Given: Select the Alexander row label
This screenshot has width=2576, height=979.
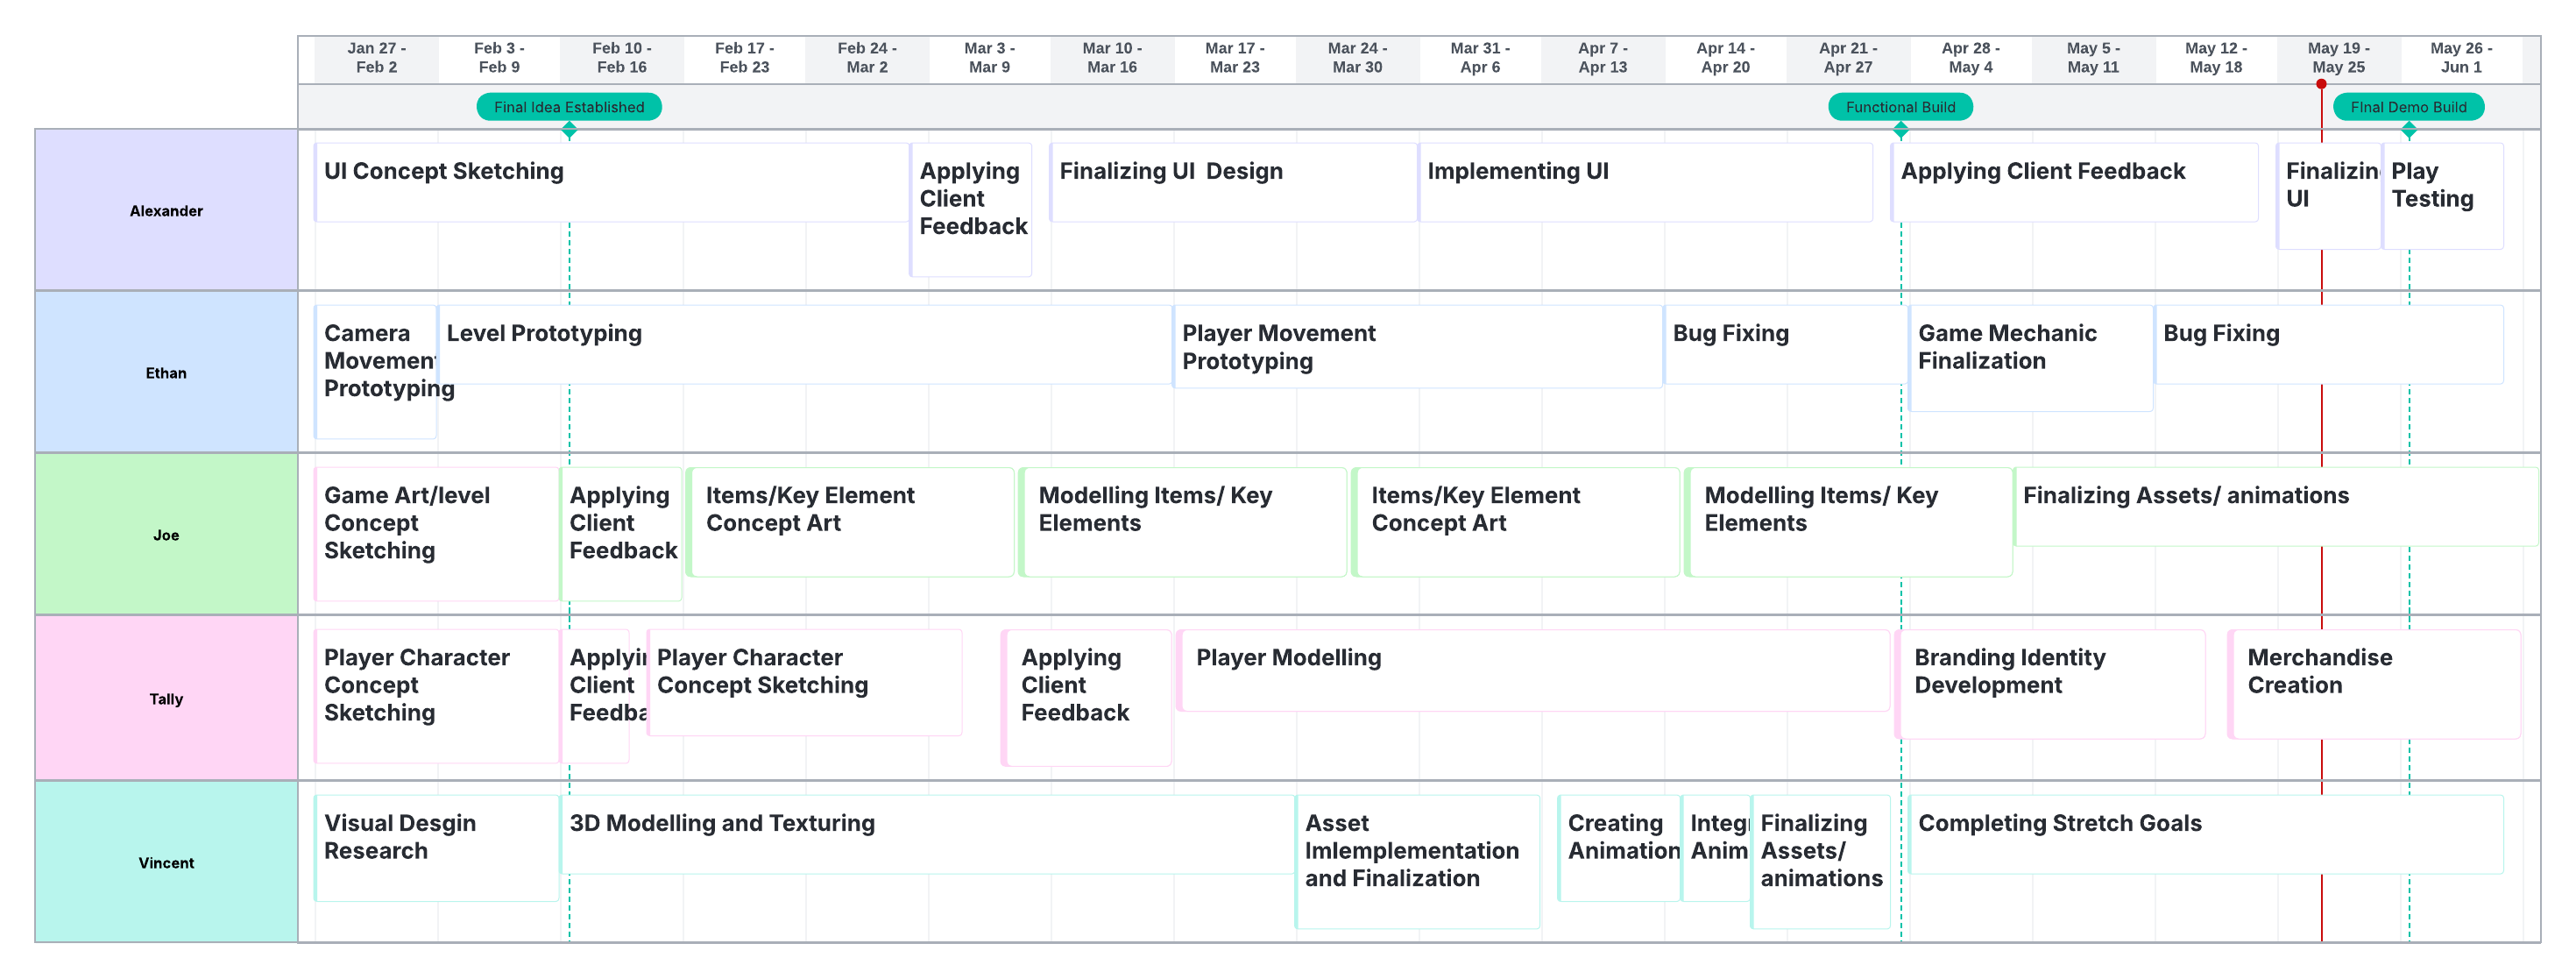Looking at the screenshot, I should [x=166, y=211].
